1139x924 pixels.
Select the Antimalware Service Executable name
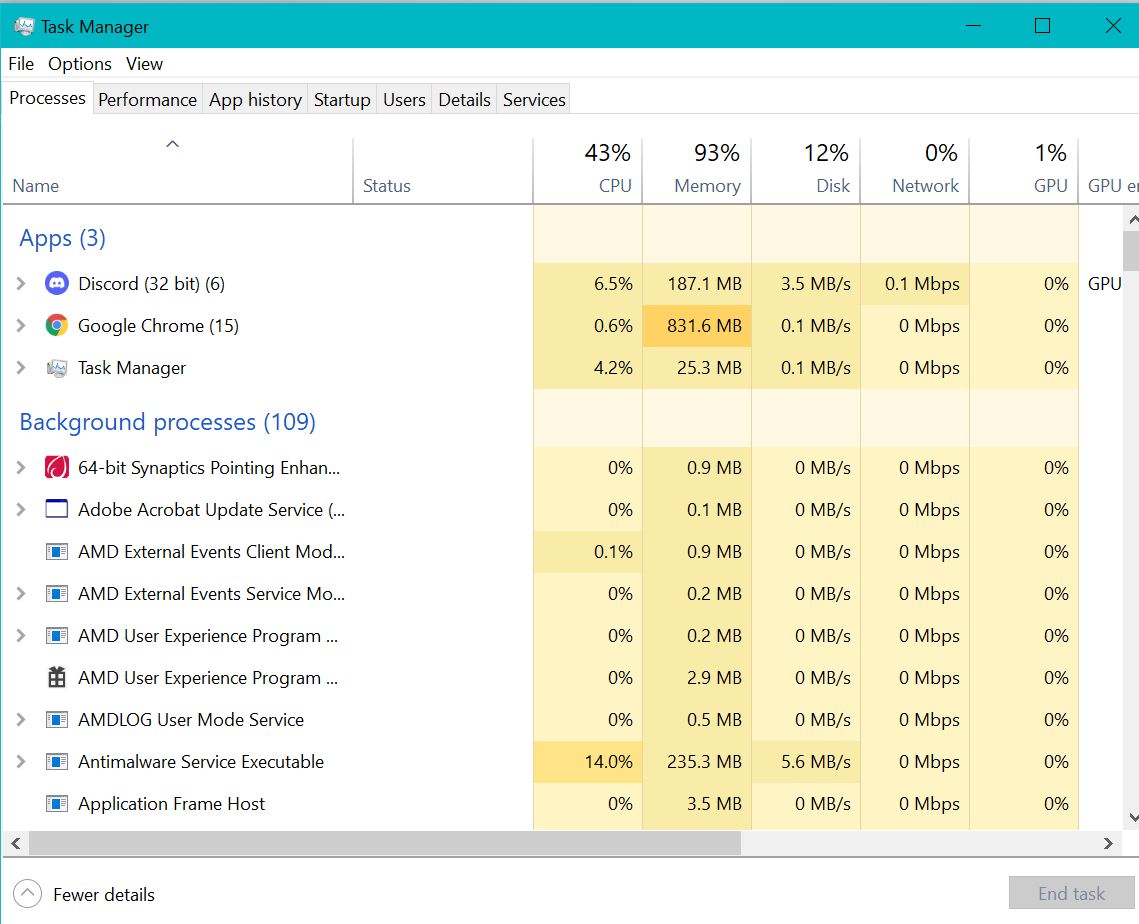click(200, 761)
